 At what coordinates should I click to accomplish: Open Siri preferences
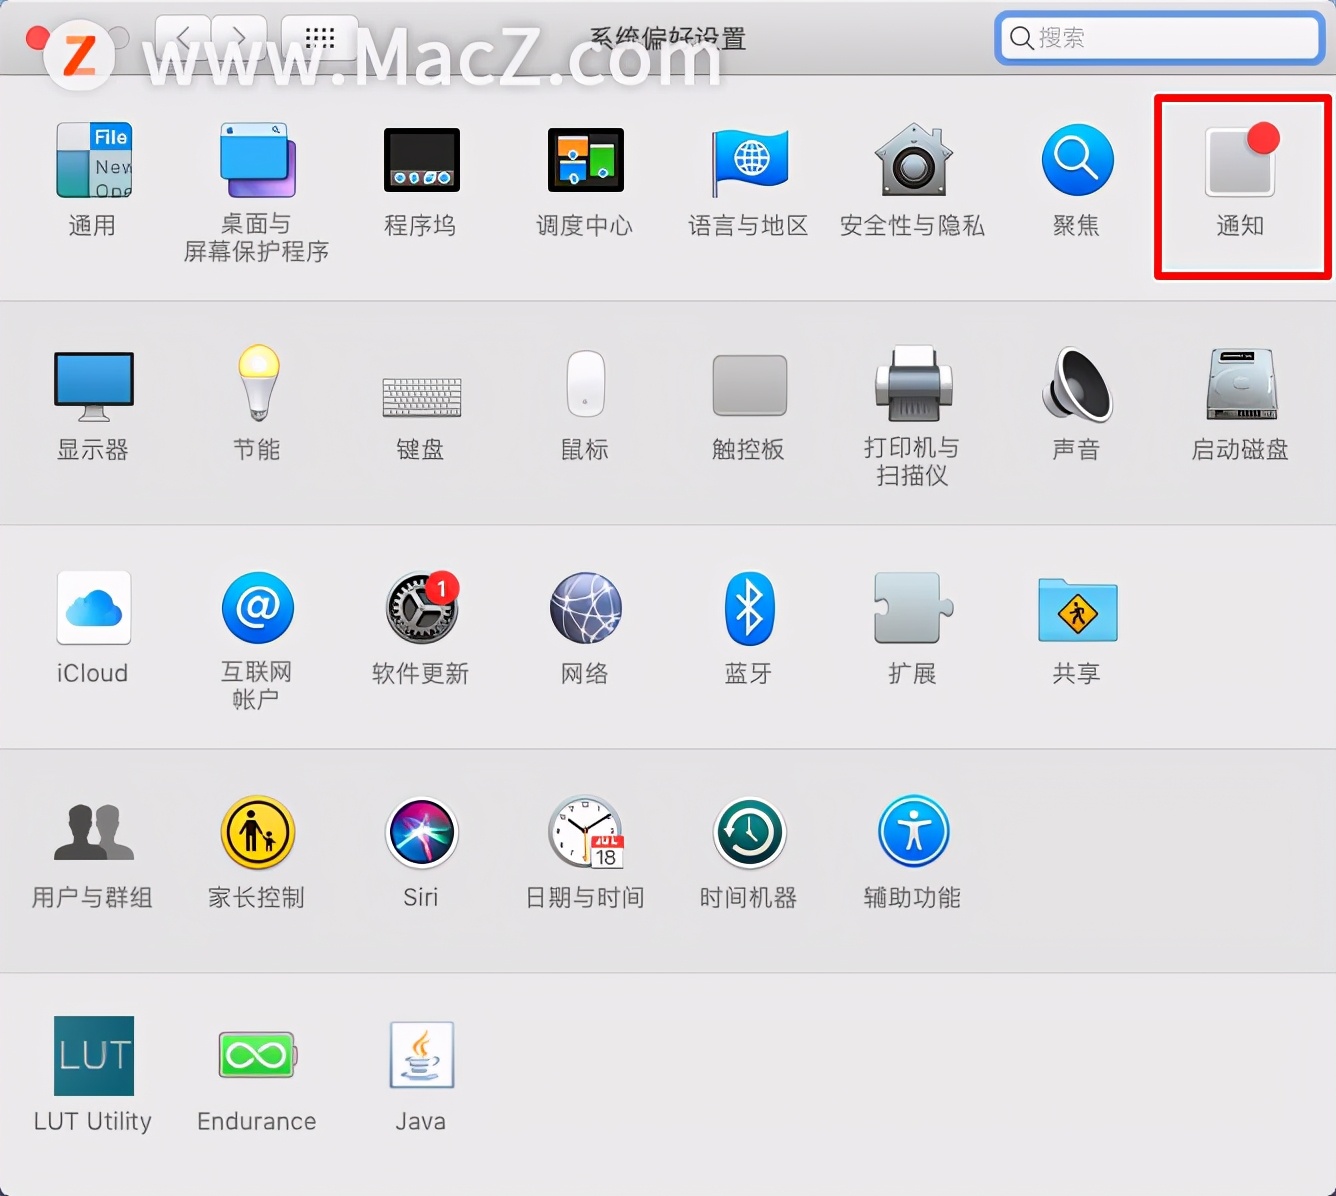click(x=421, y=850)
